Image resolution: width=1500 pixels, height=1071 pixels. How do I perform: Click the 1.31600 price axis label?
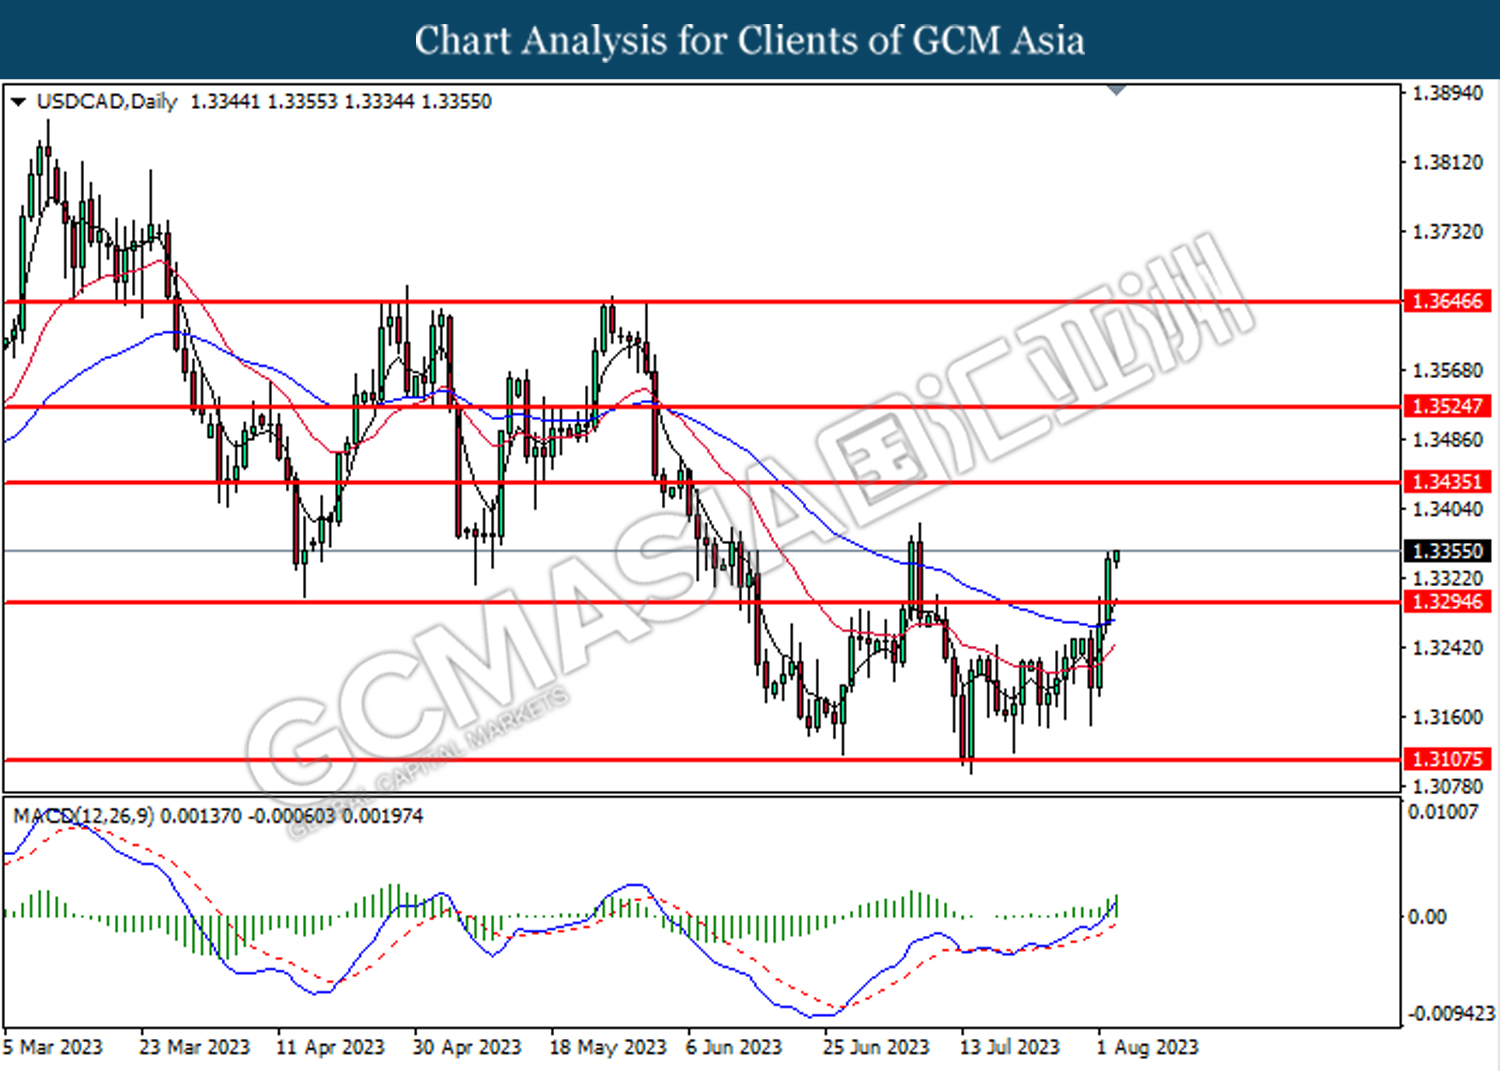1447,717
